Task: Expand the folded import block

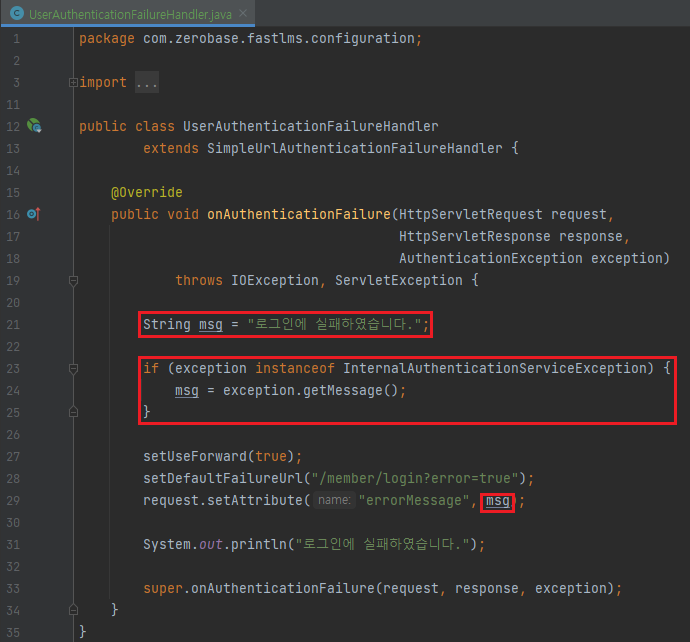Action: [x=73, y=82]
